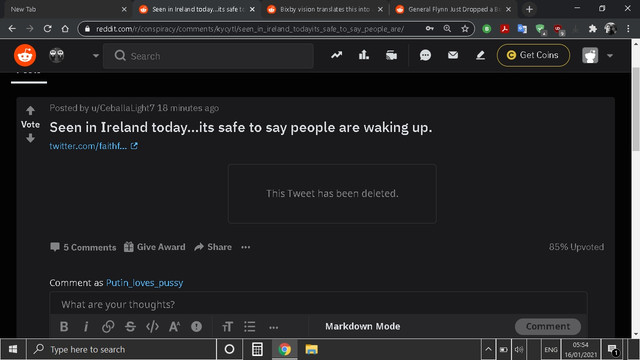Bookmark page with the star icon

(x=465, y=29)
